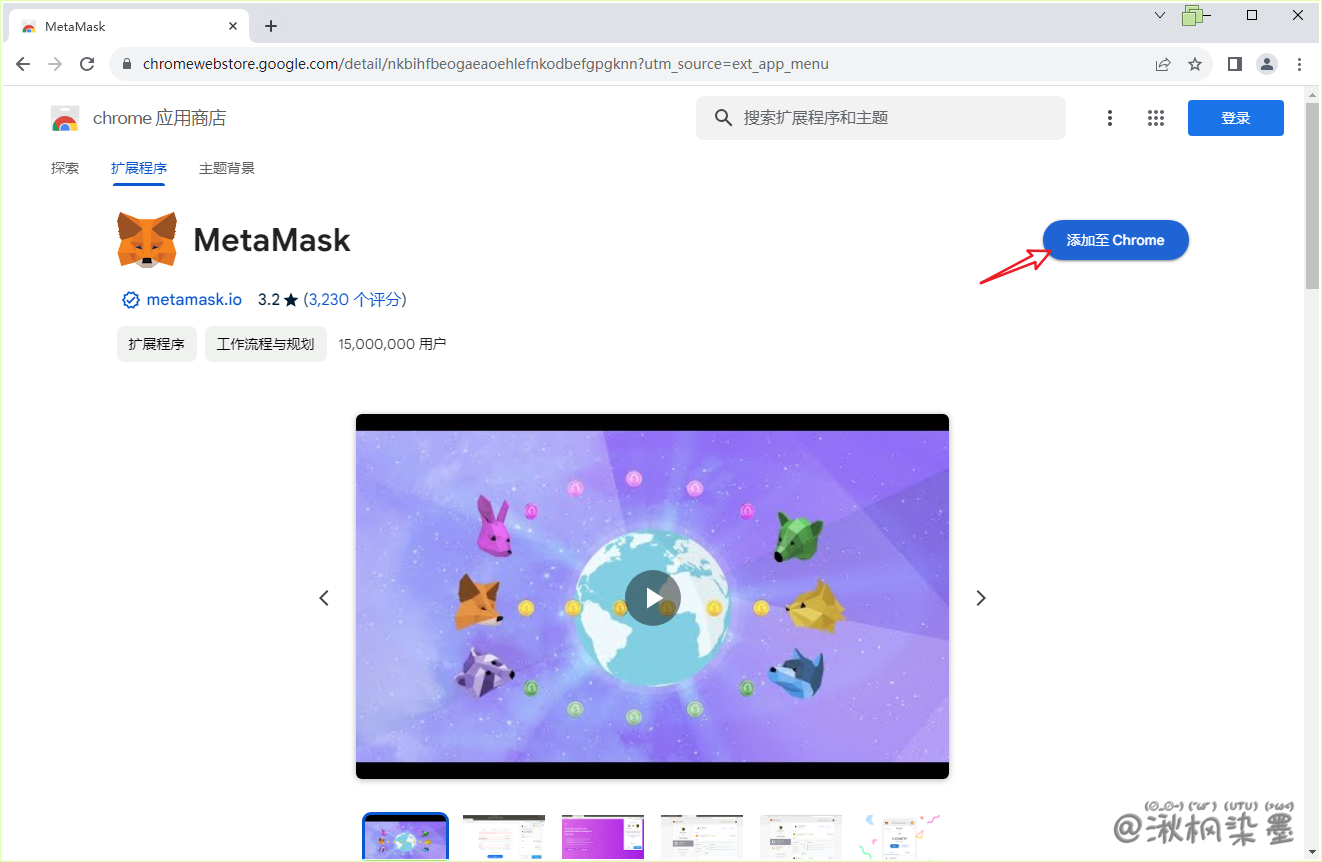
Task: Open the Google apps grid icon
Action: point(1156,118)
